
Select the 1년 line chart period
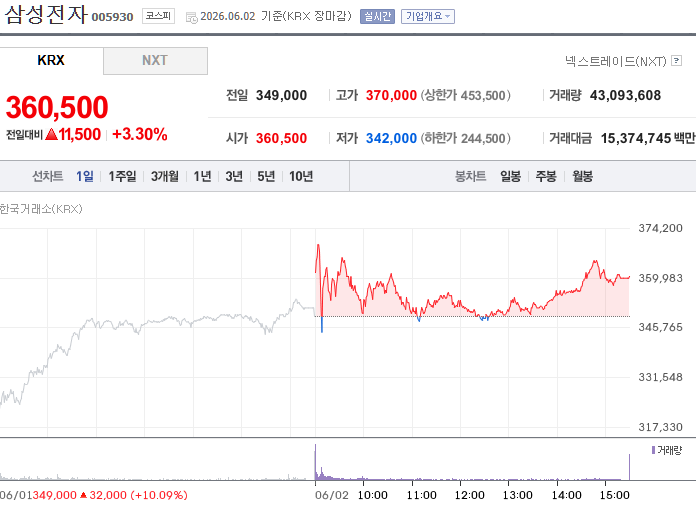coord(202,176)
